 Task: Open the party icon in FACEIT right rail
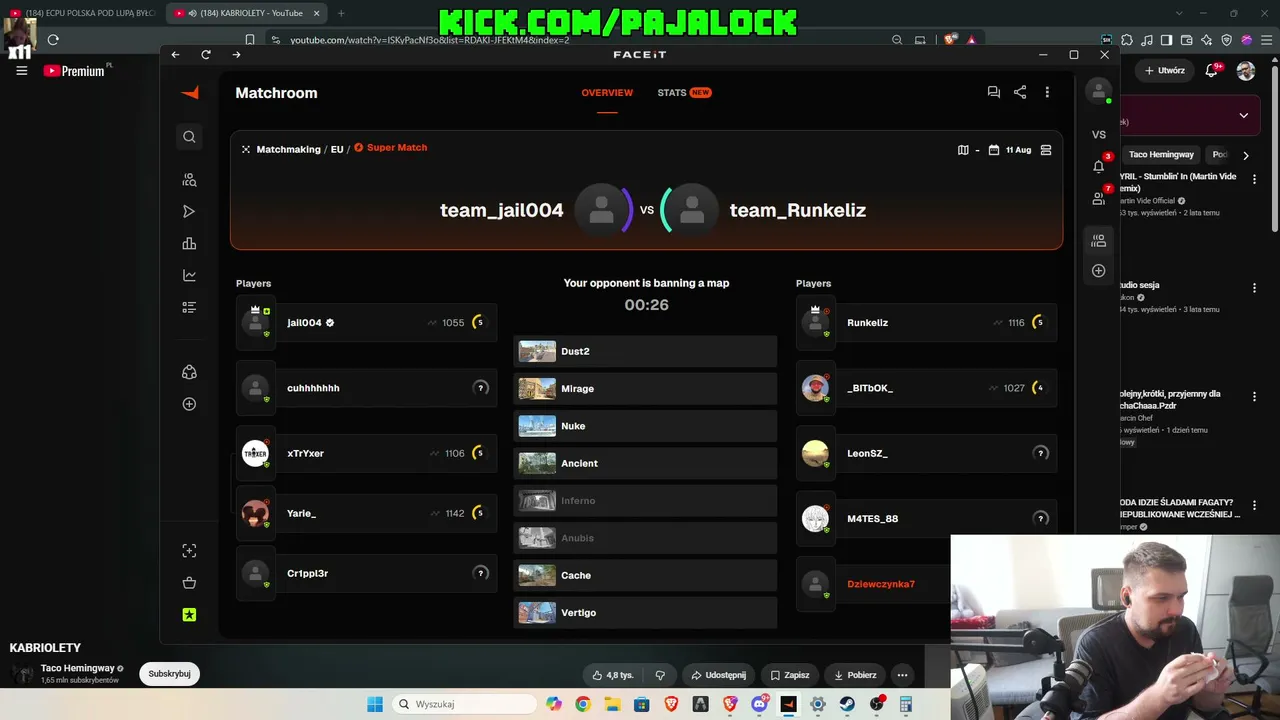[x=1099, y=240]
